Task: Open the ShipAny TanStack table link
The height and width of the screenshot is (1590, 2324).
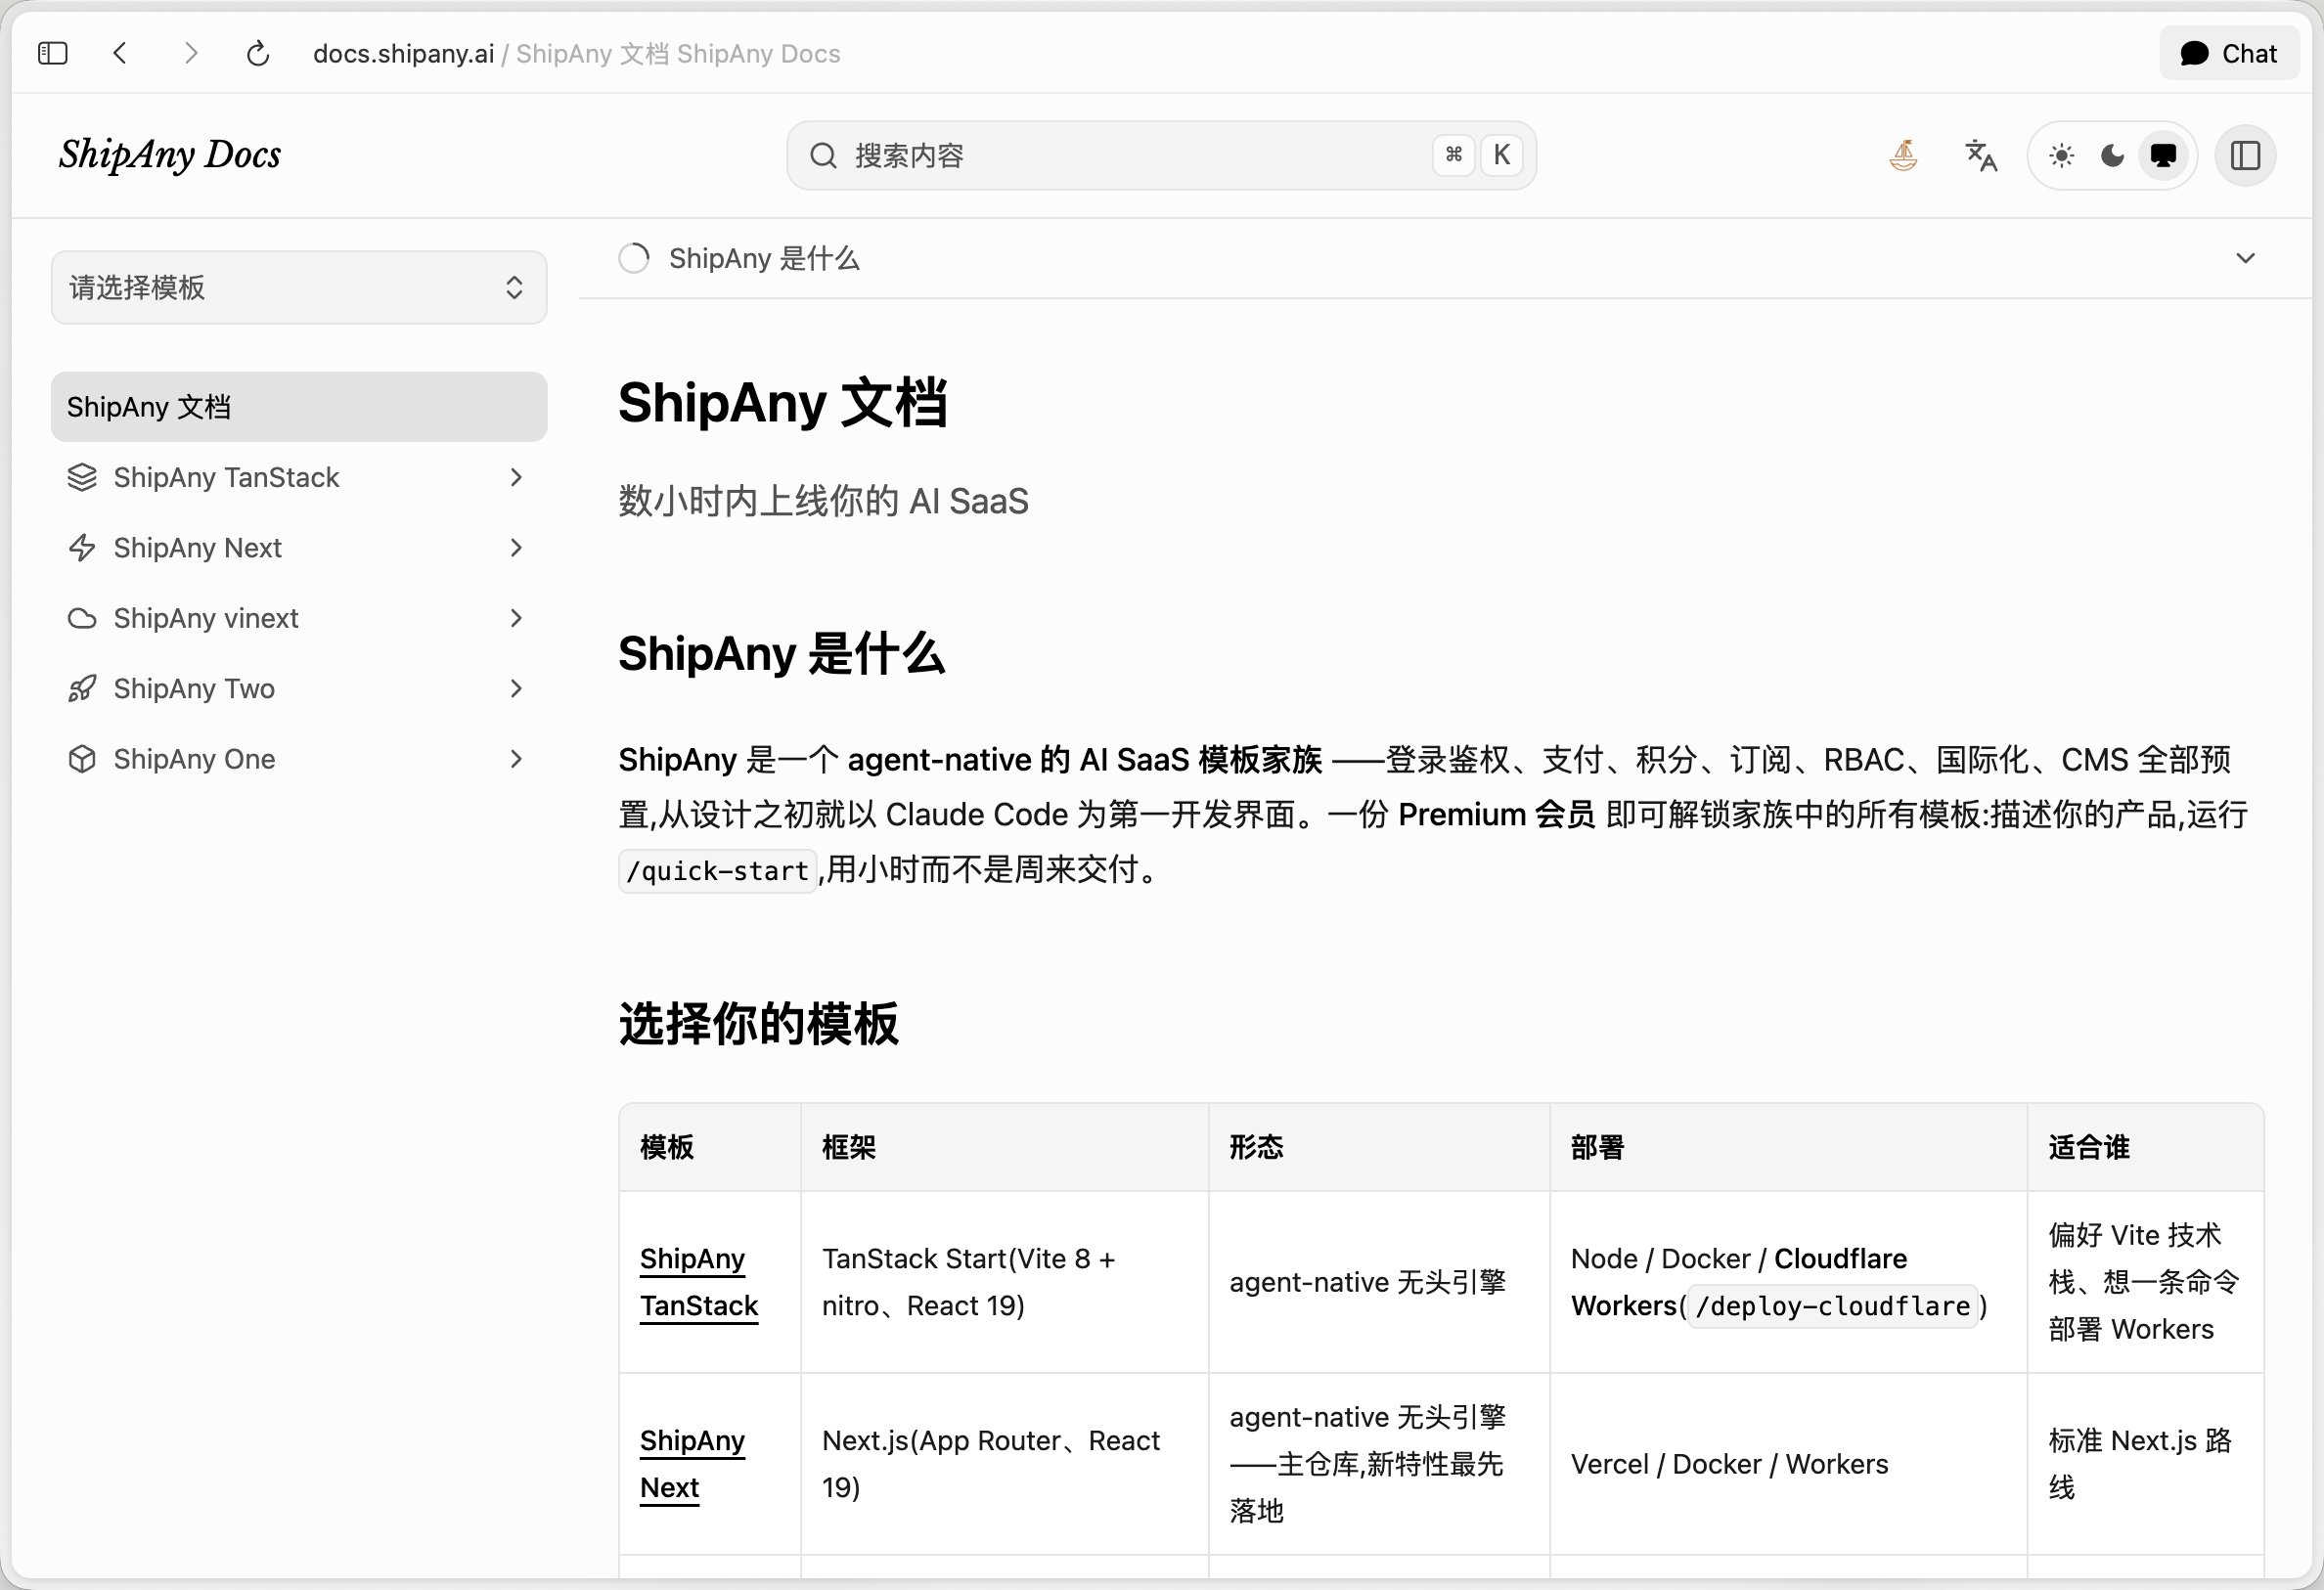Action: pyautogui.click(x=699, y=1282)
